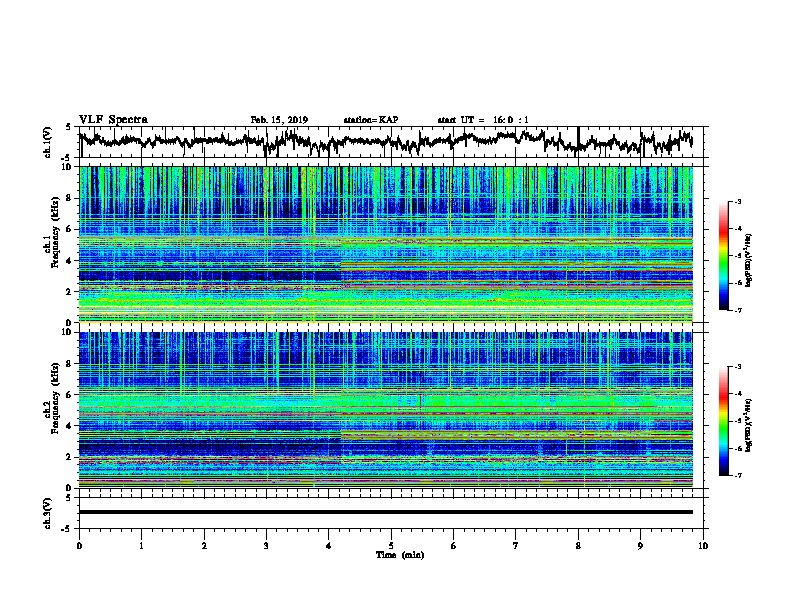This screenshot has width=792, height=612.
Task: Click the "Time (min)" axis label
Action: pos(400,555)
